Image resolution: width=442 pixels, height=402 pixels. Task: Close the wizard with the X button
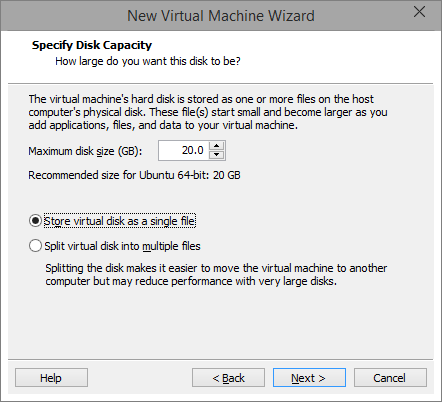point(419,12)
